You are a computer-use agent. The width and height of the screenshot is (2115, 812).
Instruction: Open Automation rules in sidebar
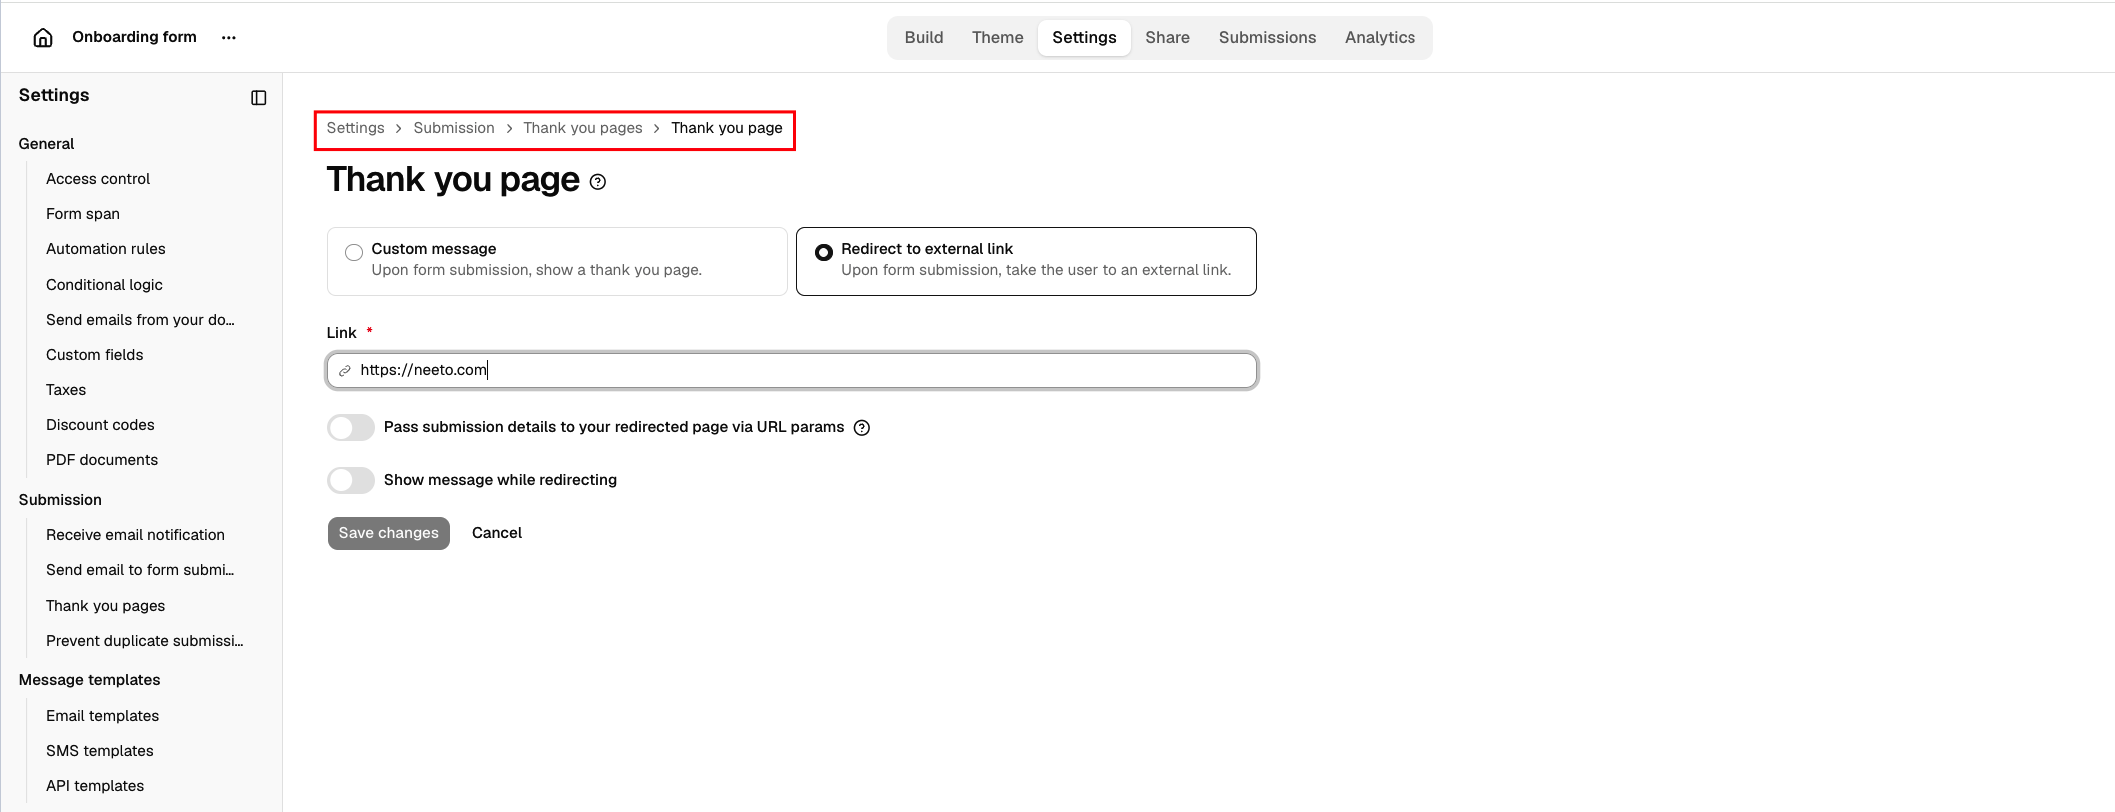coord(106,249)
